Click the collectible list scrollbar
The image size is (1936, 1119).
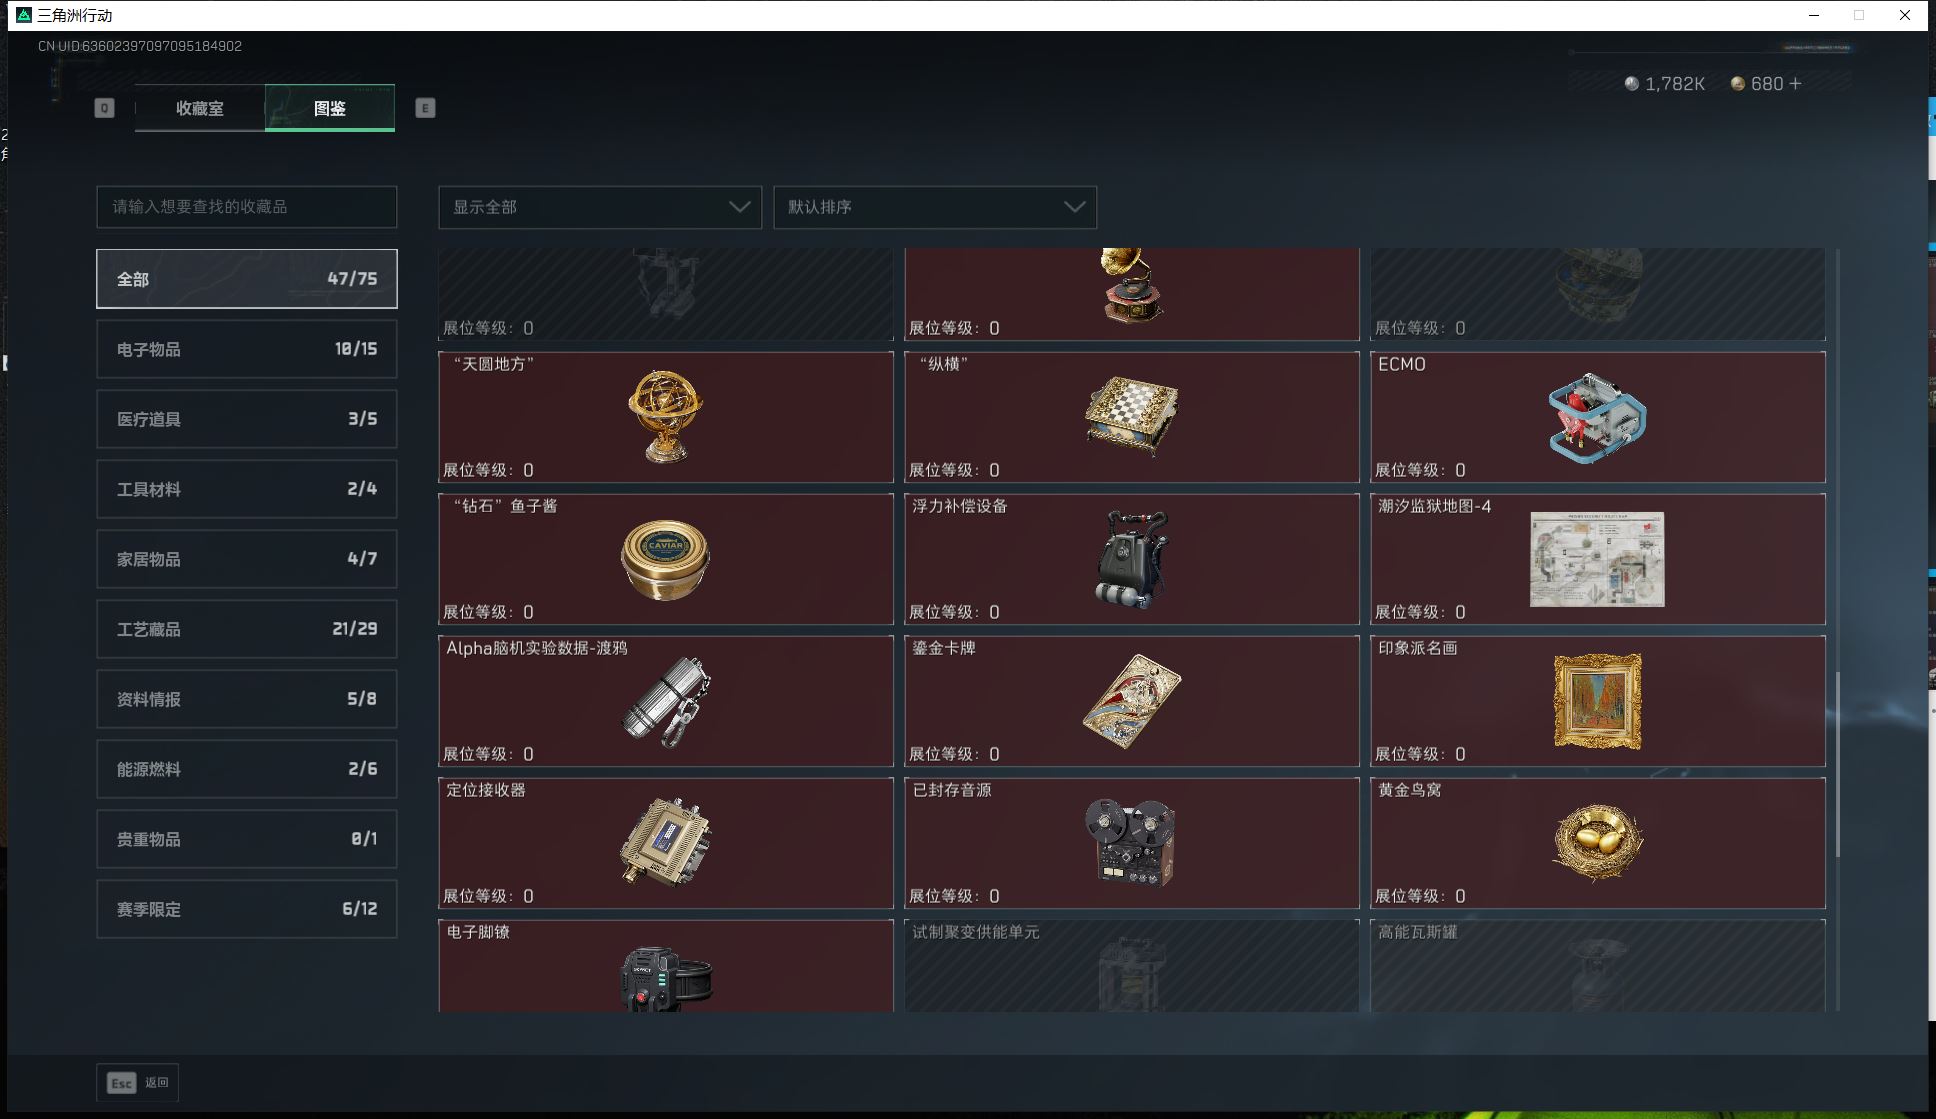[1837, 764]
